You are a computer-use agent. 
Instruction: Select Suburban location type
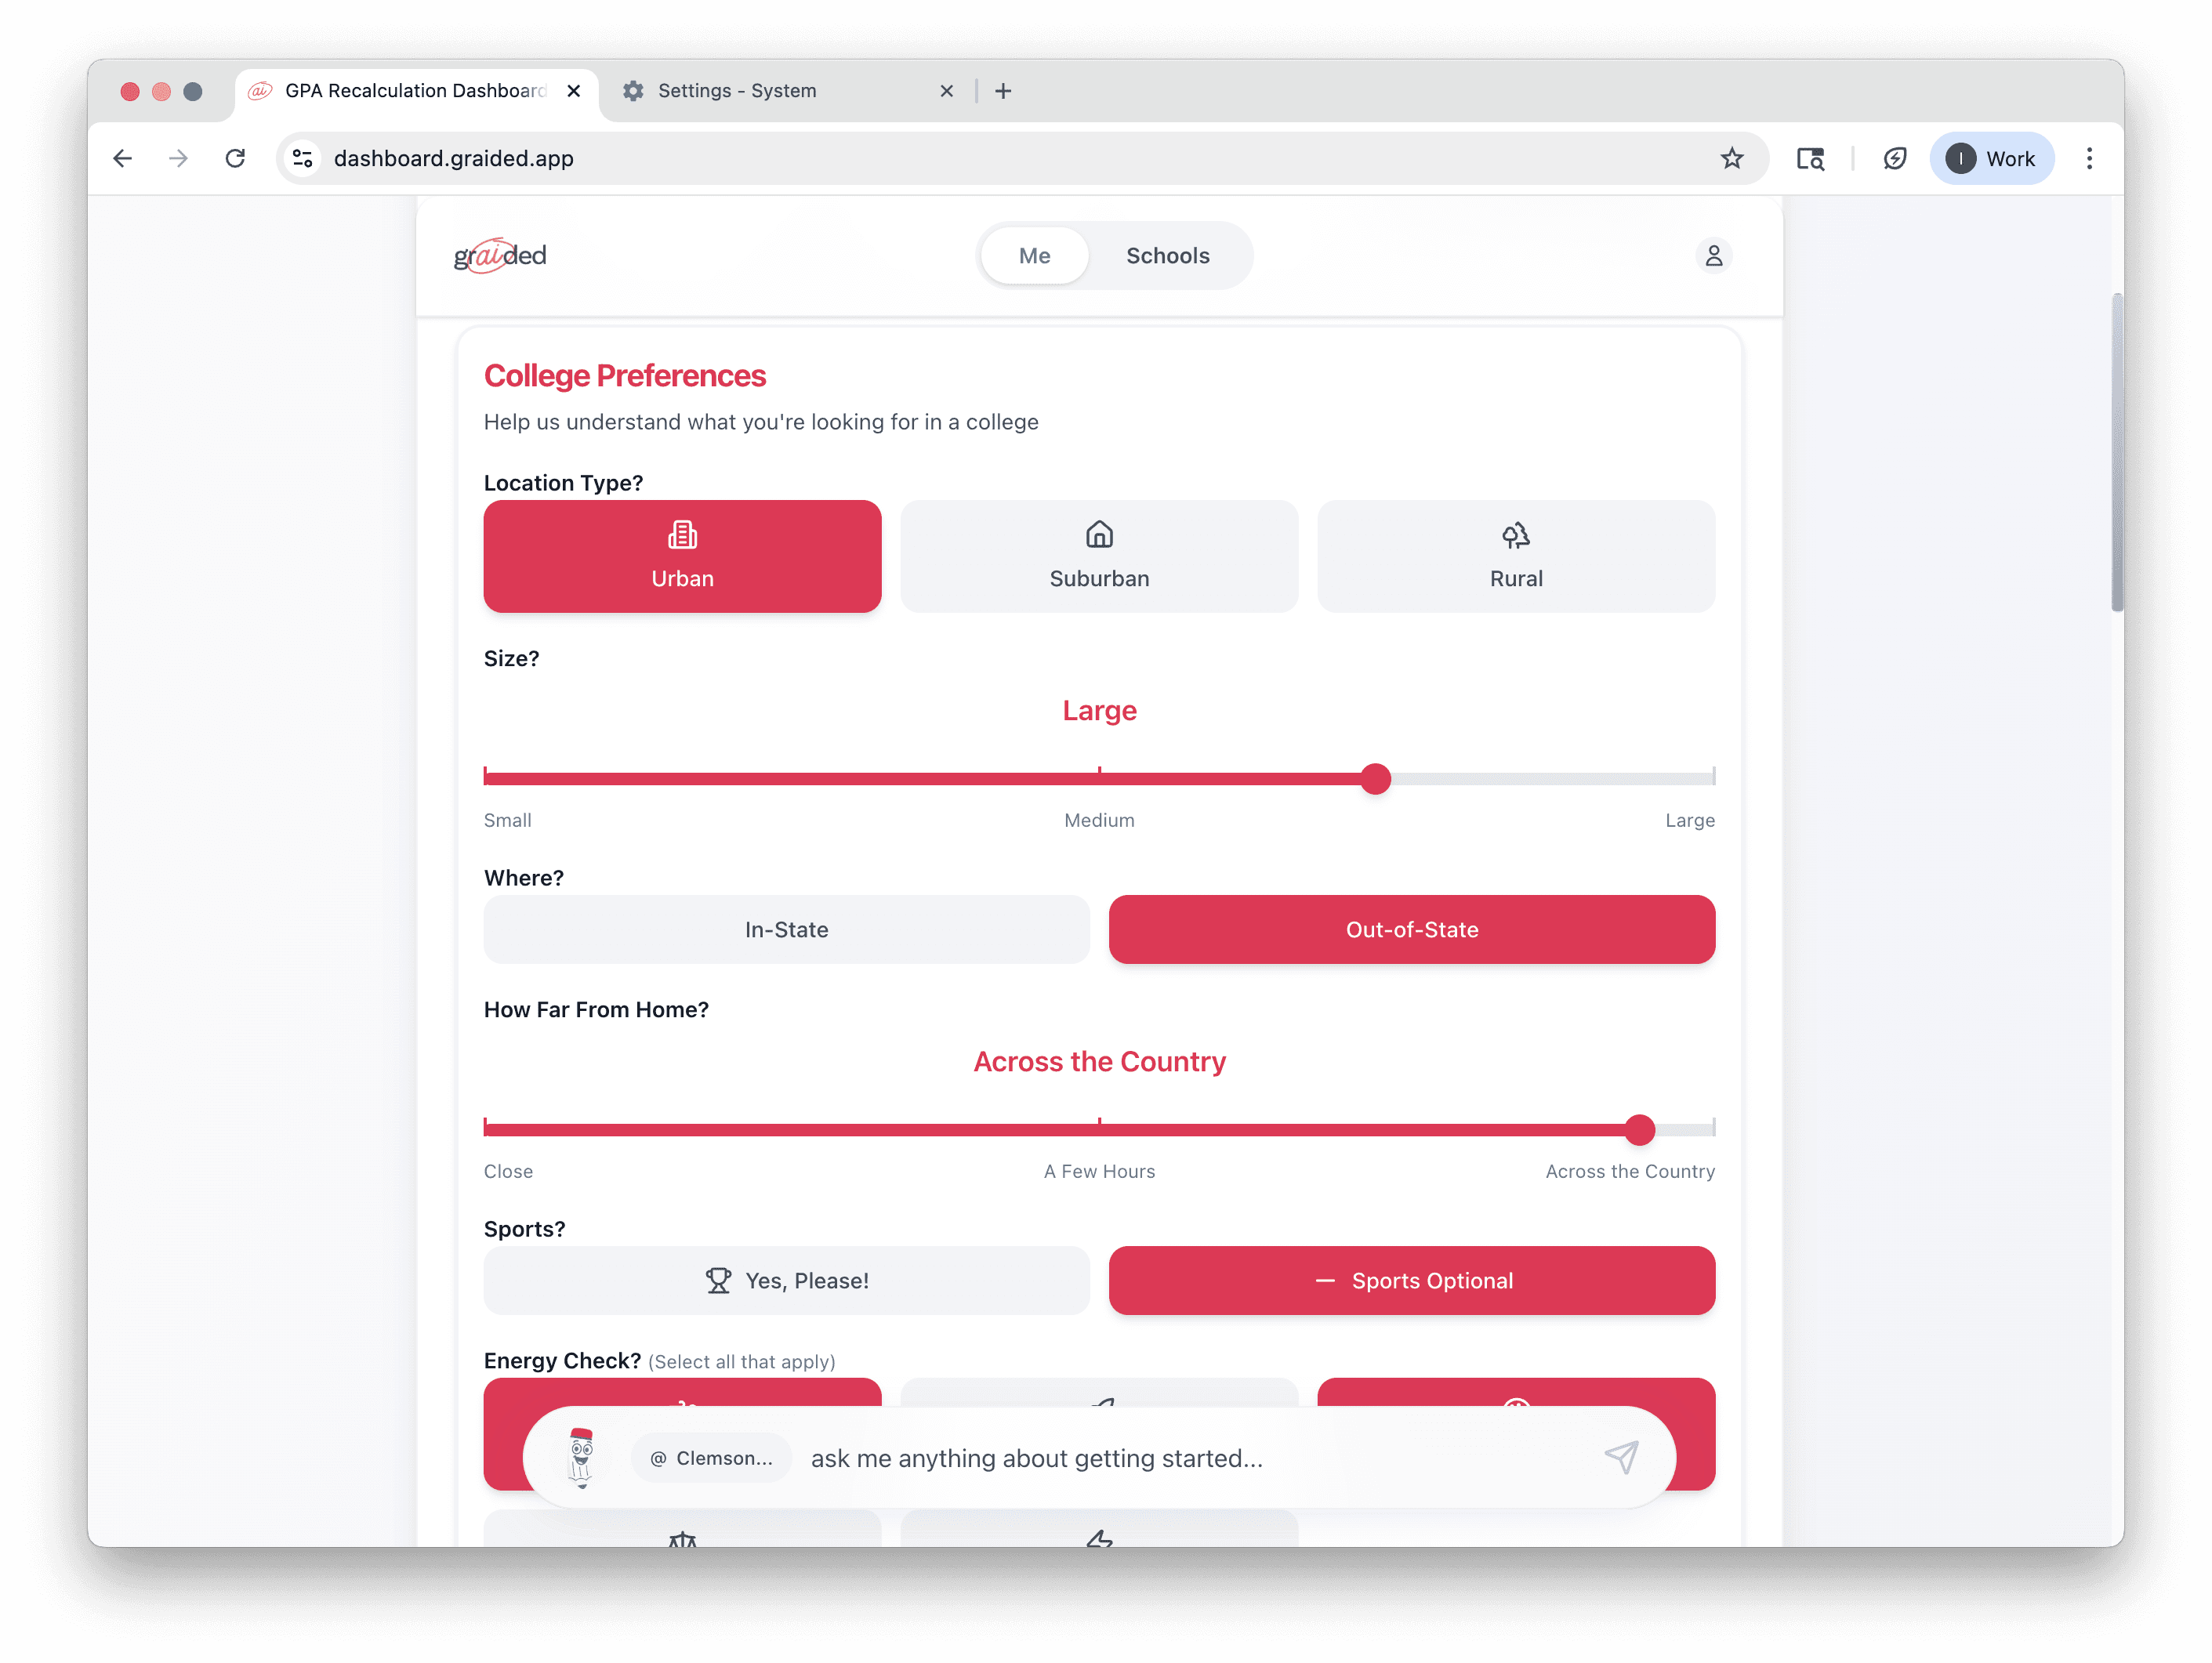pyautogui.click(x=1099, y=556)
